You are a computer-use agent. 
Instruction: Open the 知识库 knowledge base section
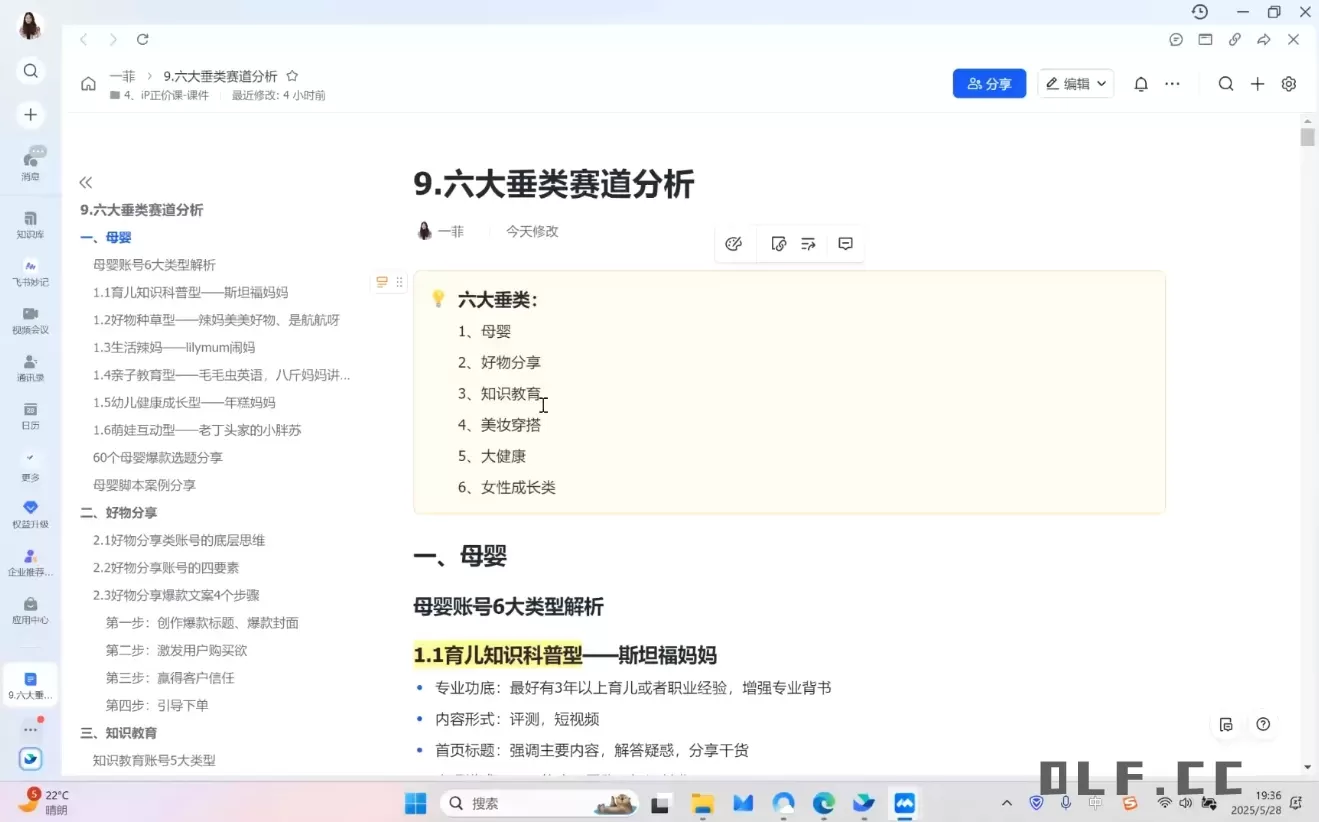[x=30, y=222]
